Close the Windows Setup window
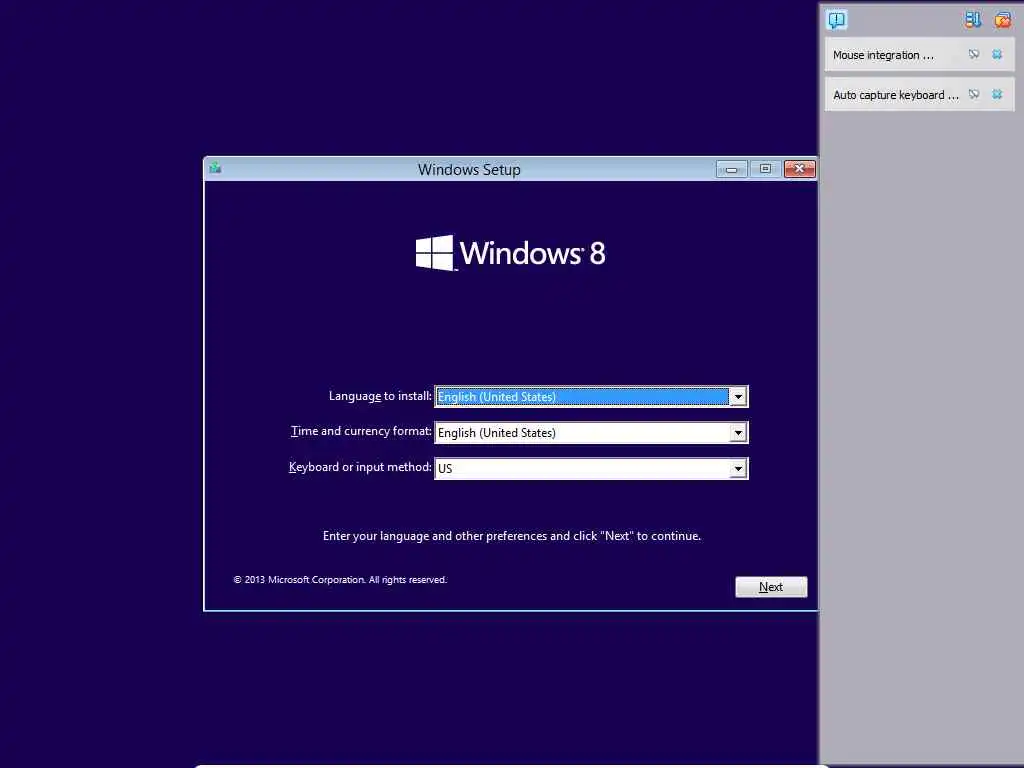Viewport: 1024px width, 768px height. point(799,169)
